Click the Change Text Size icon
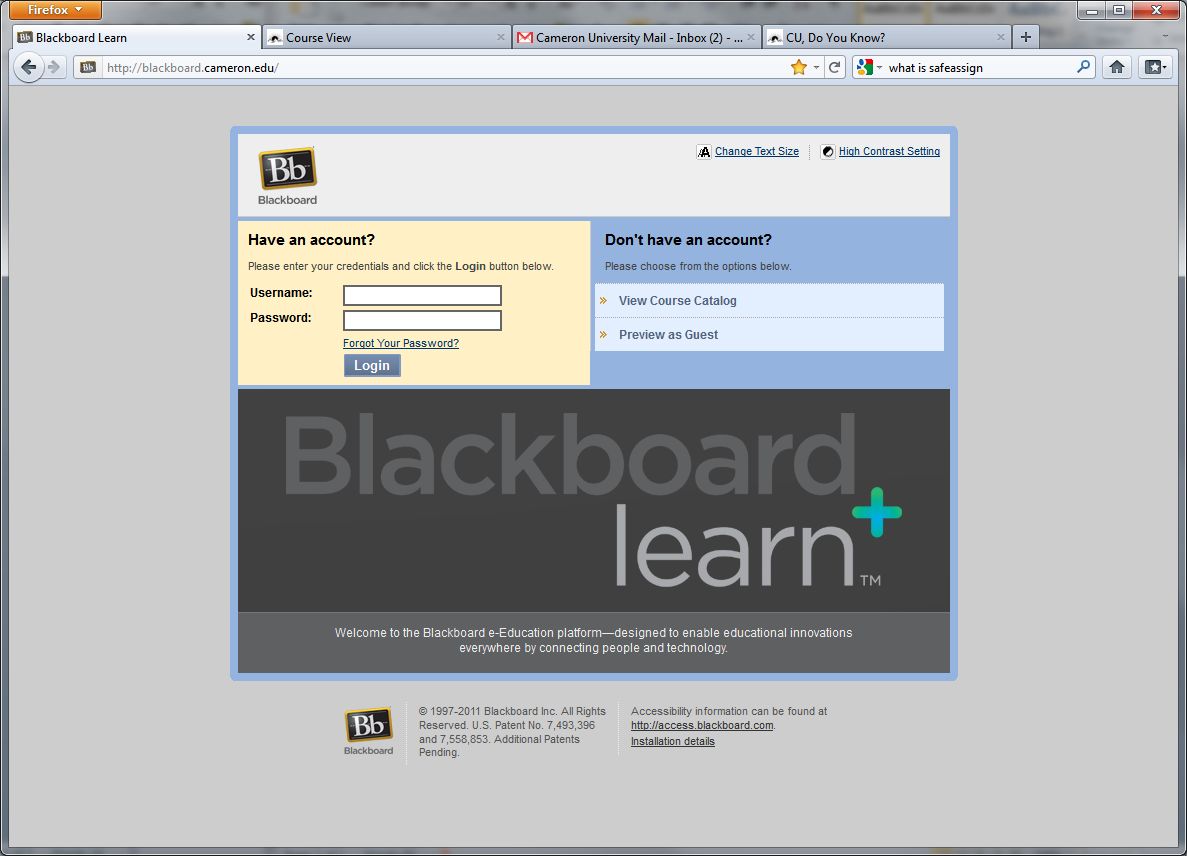Viewport: 1187px width, 856px height. (704, 152)
